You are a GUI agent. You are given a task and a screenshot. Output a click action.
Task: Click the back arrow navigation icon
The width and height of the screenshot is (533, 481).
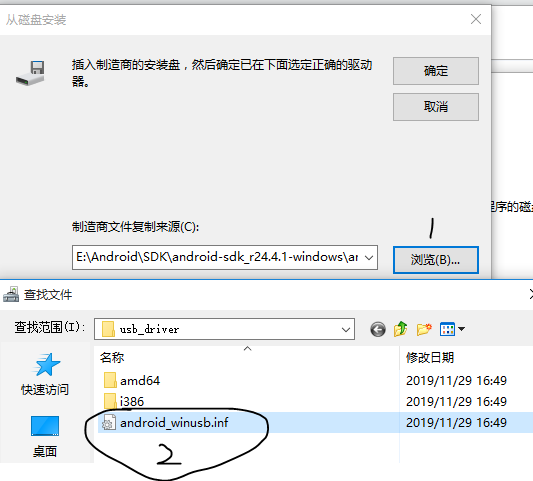pos(378,329)
